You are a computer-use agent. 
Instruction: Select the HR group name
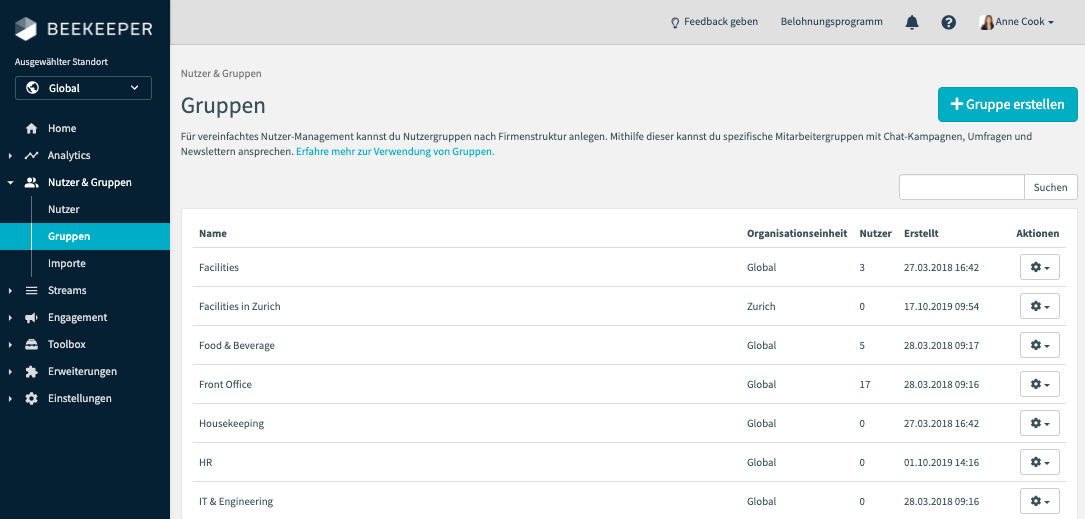205,462
